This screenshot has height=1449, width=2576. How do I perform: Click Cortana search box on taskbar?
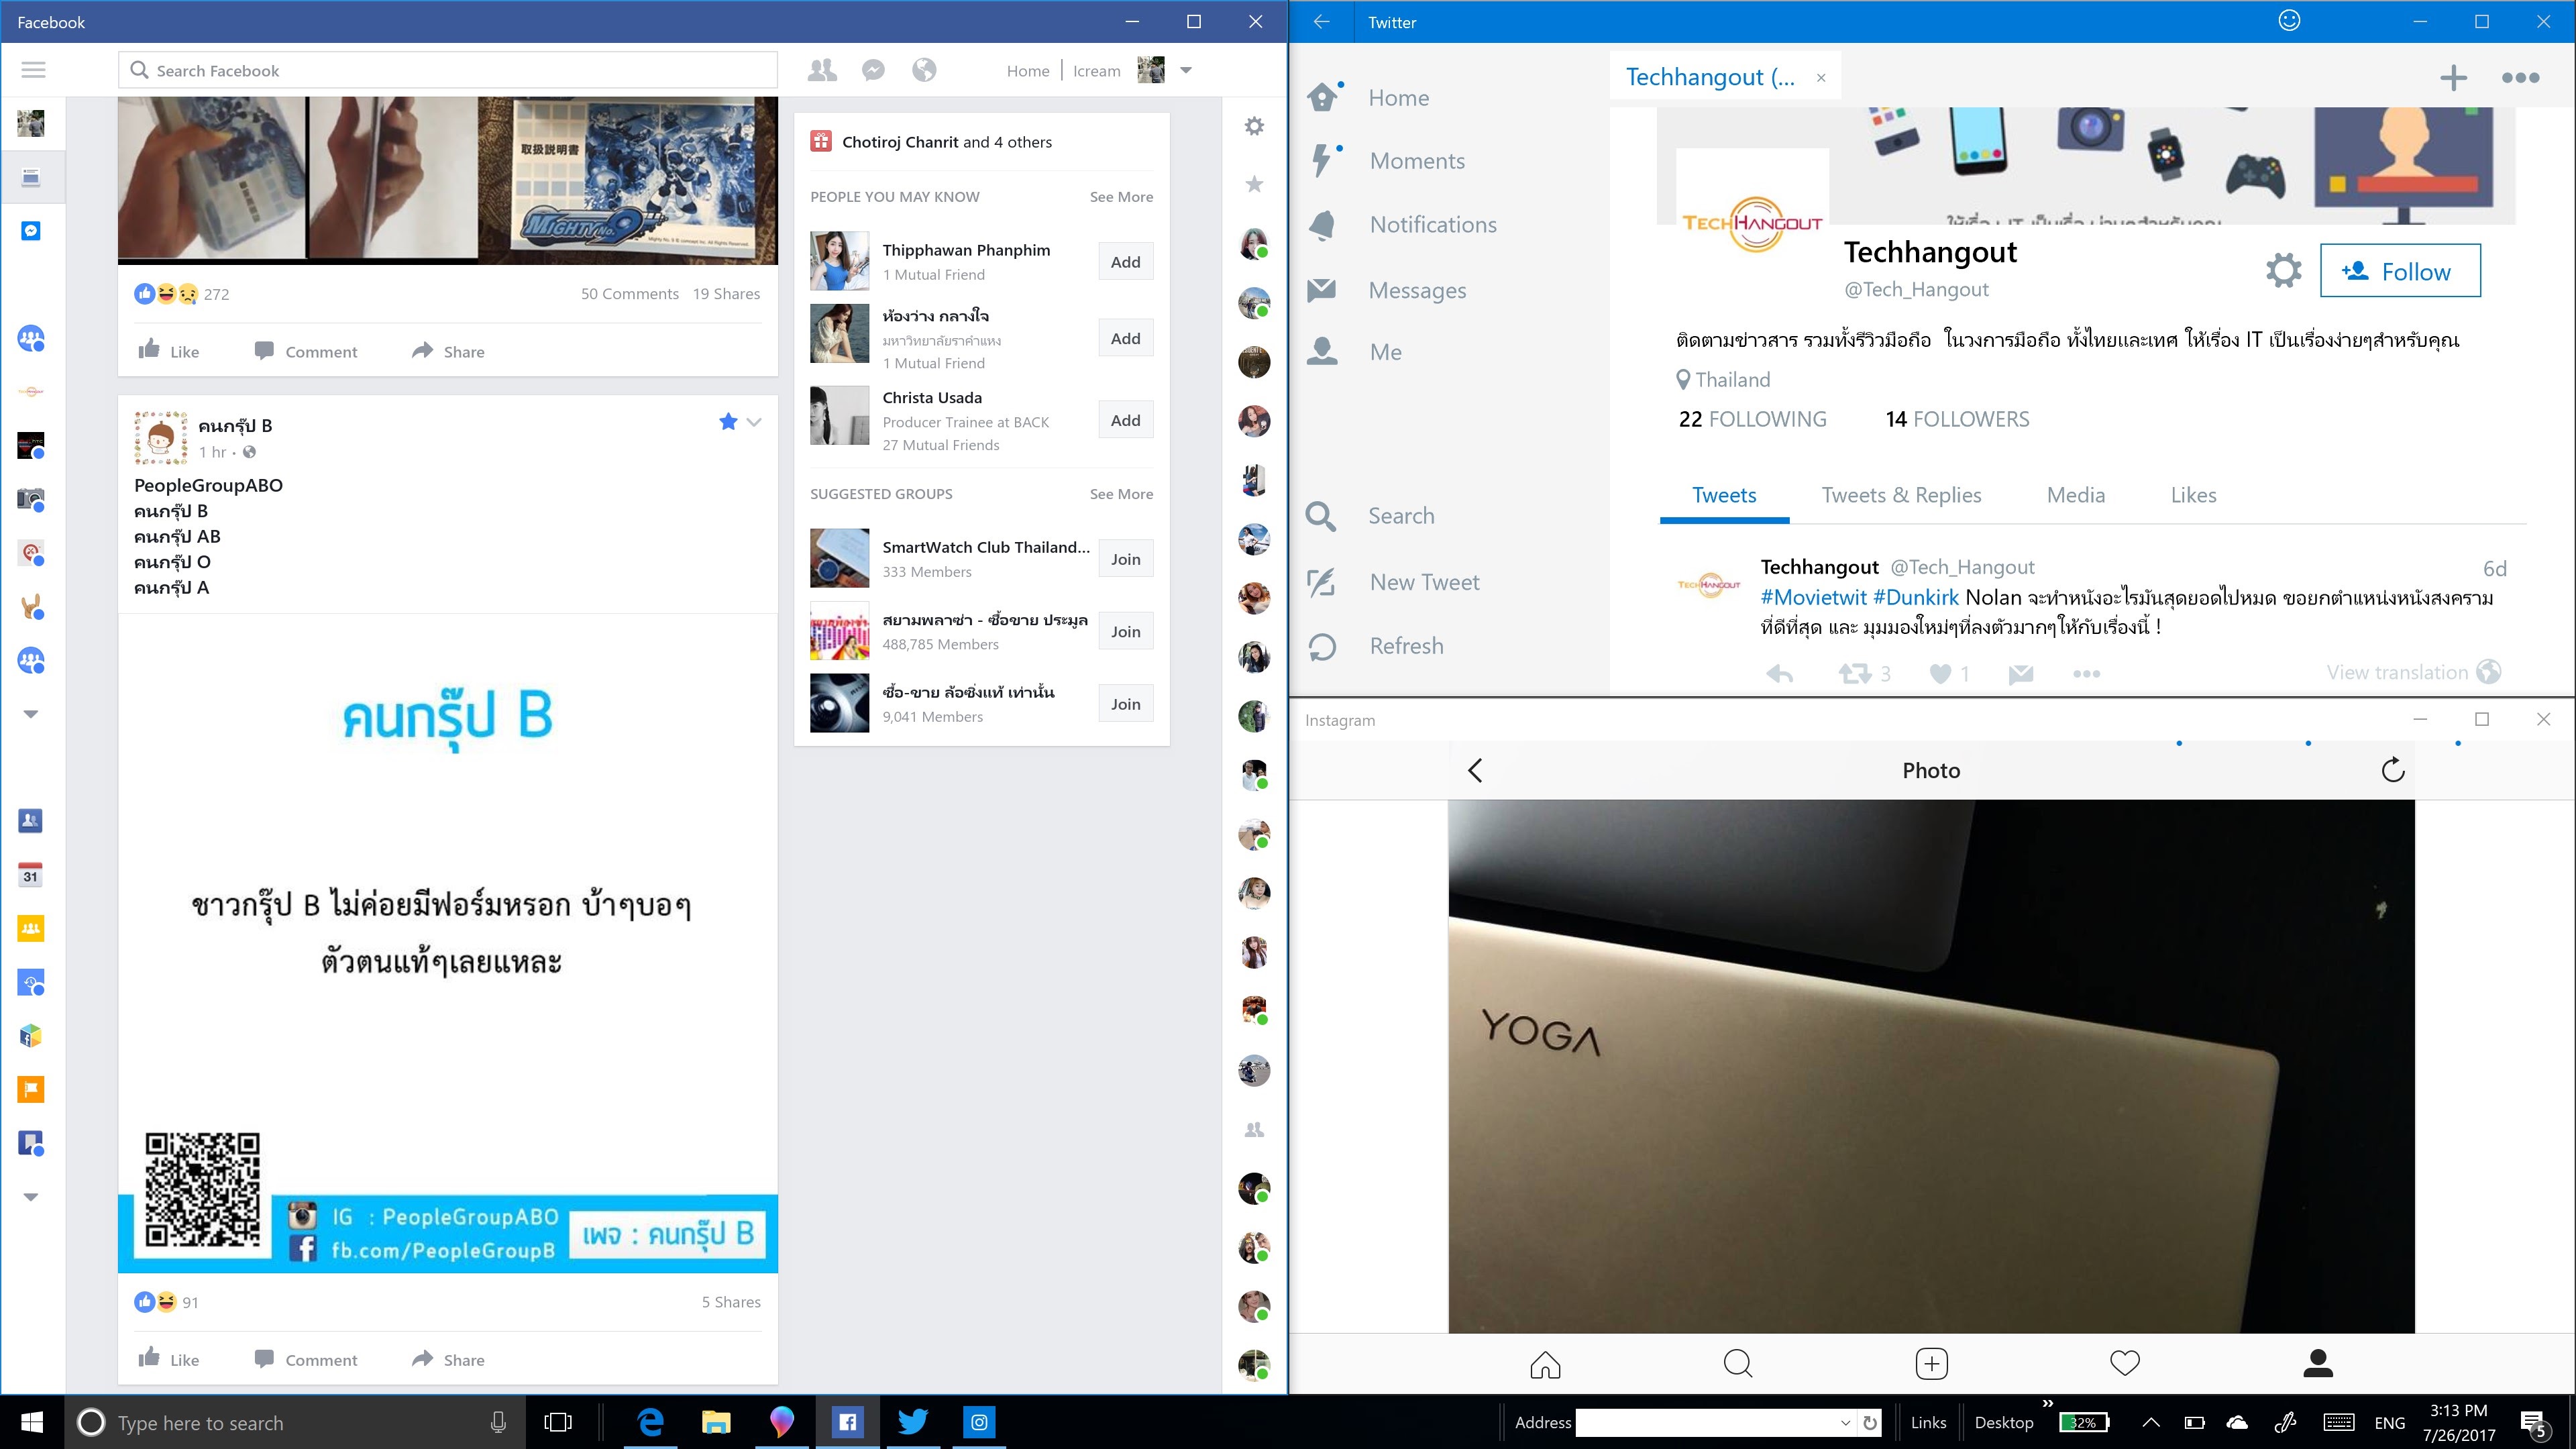(295, 1422)
